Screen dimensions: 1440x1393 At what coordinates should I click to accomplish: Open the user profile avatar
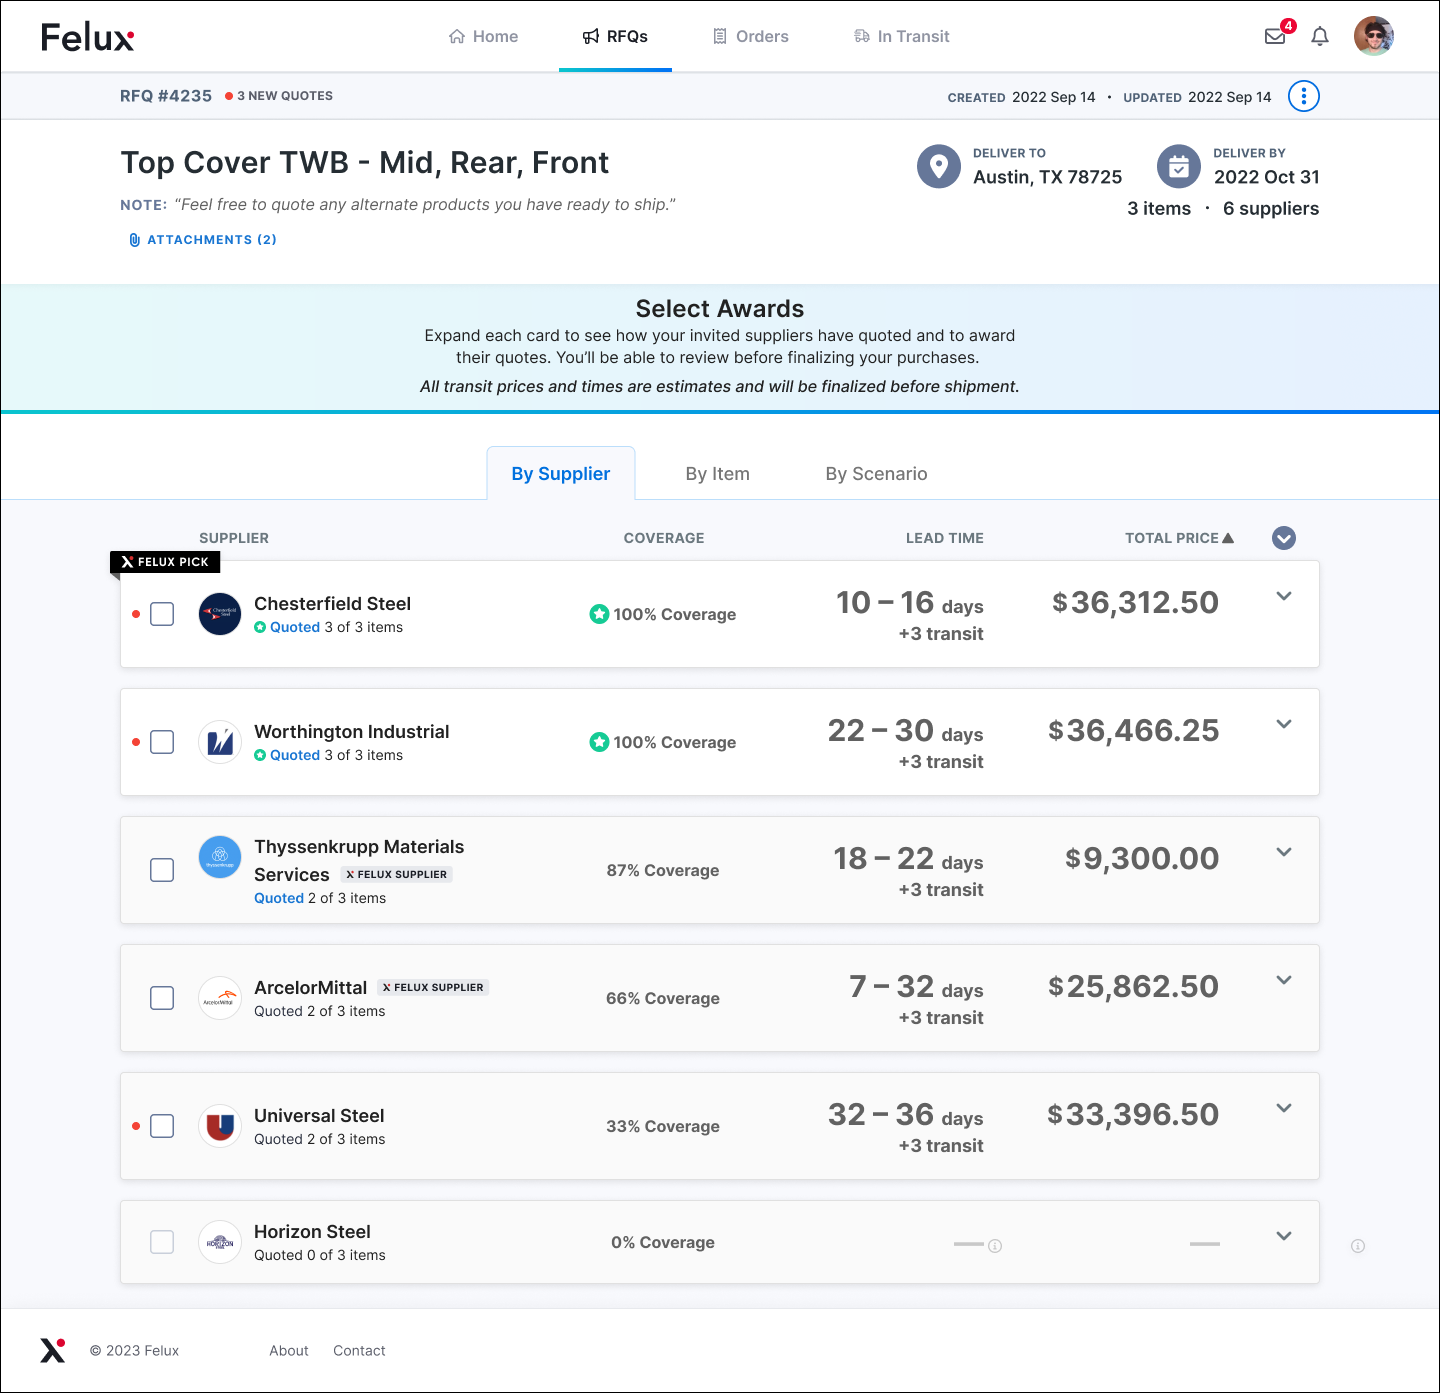pyautogui.click(x=1374, y=36)
